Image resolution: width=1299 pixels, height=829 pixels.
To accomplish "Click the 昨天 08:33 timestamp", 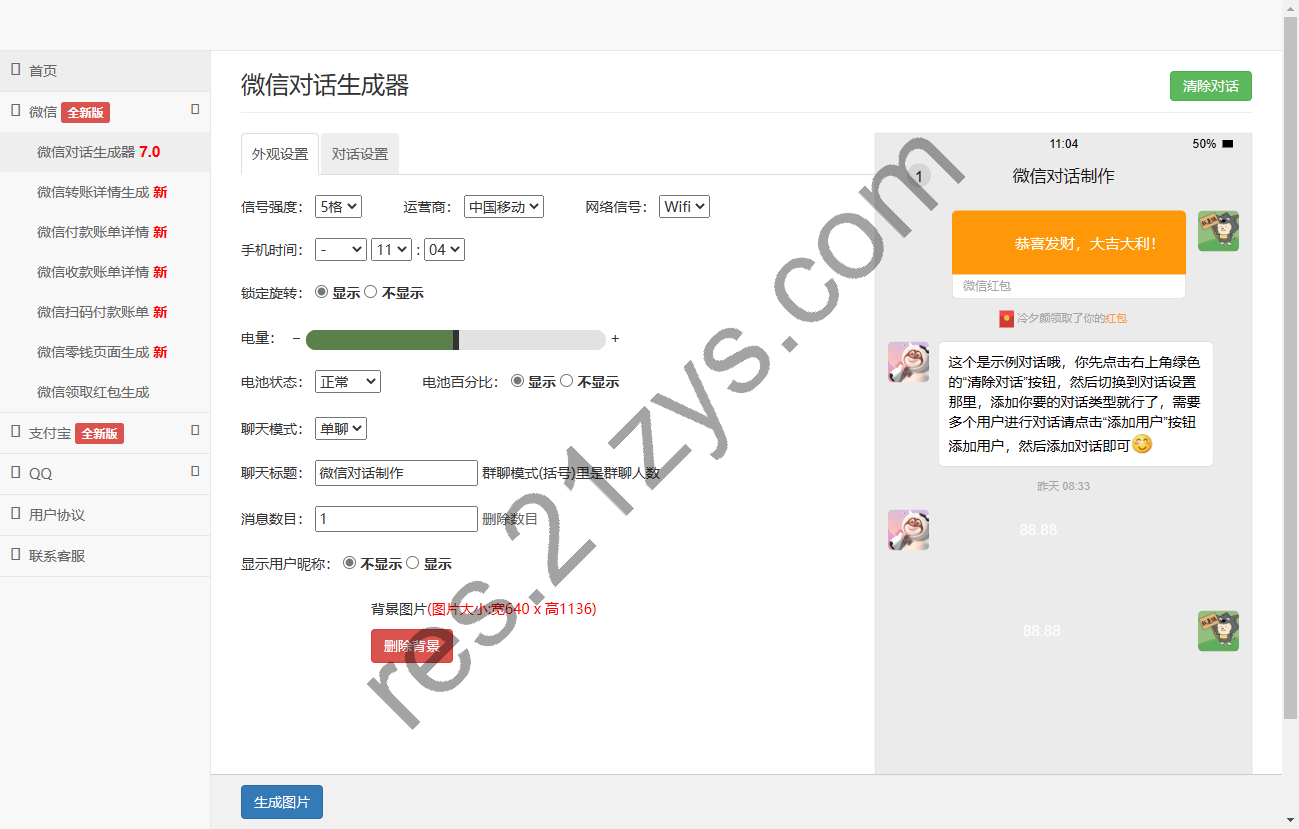I will coord(1063,486).
